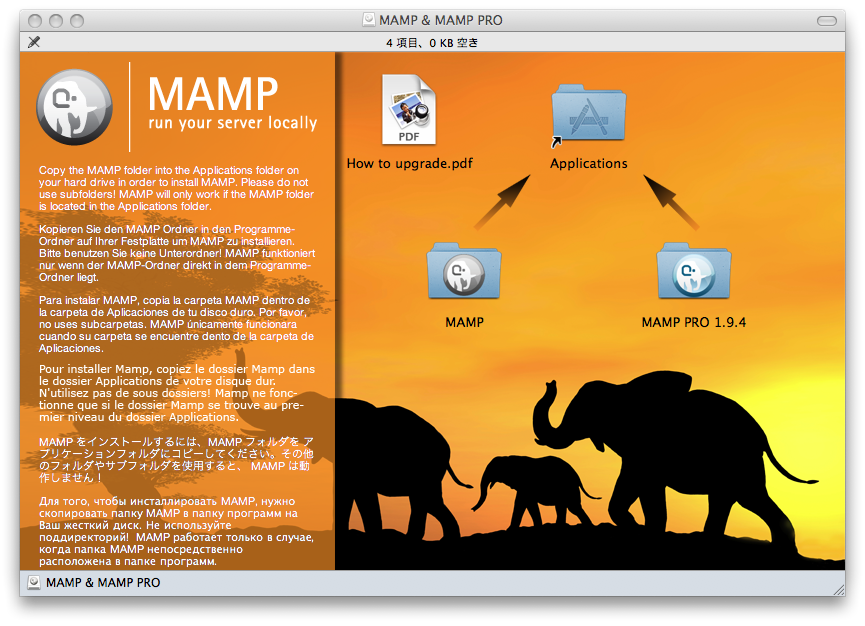Click the minimize window button
The image size is (865, 626).
pos(56,21)
